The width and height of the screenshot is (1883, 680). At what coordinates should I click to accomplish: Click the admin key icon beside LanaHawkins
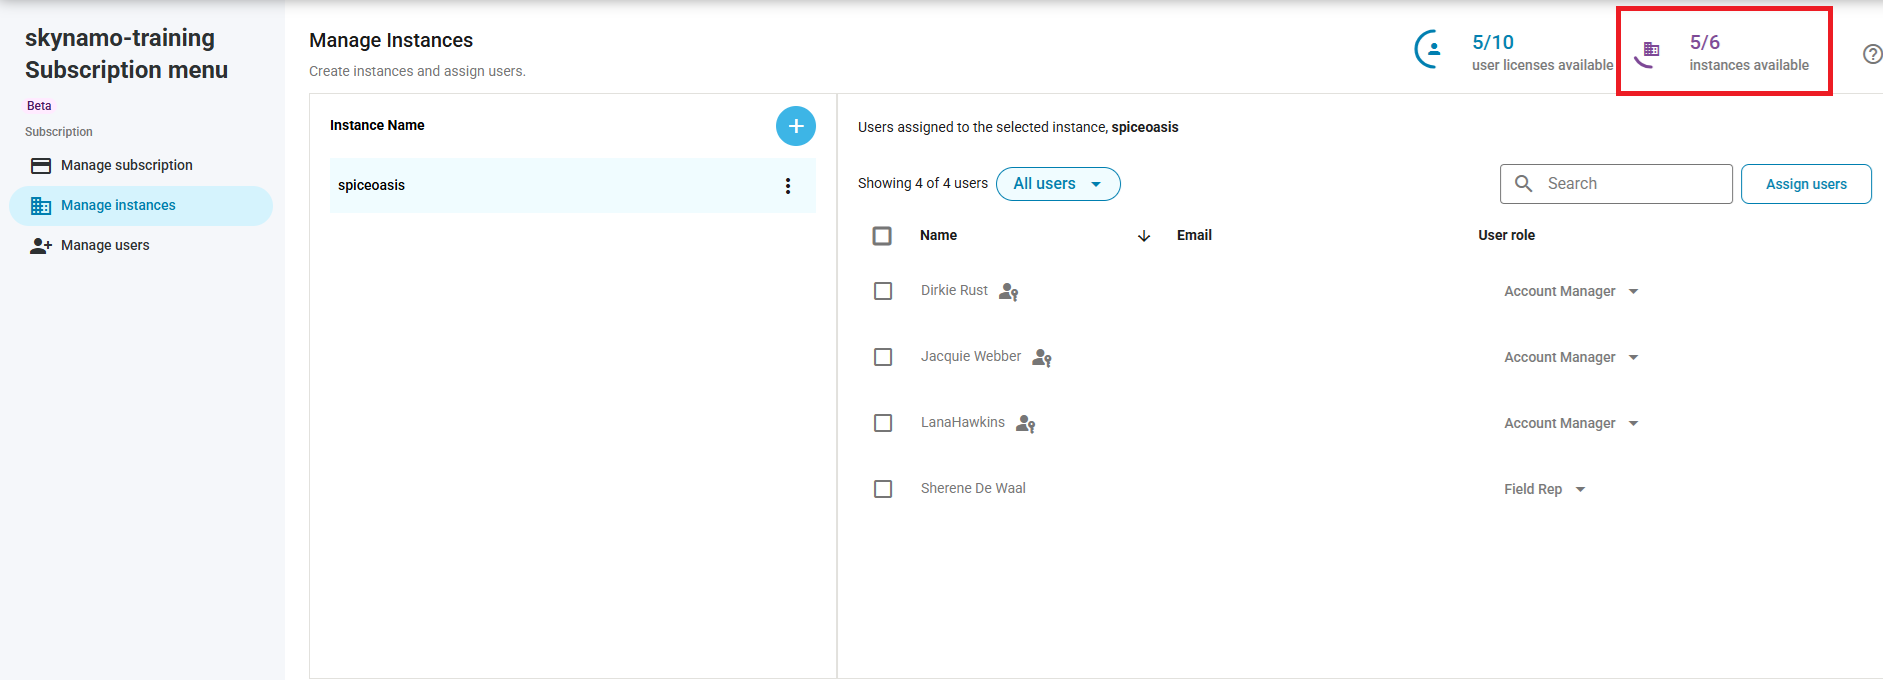[x=1025, y=424]
